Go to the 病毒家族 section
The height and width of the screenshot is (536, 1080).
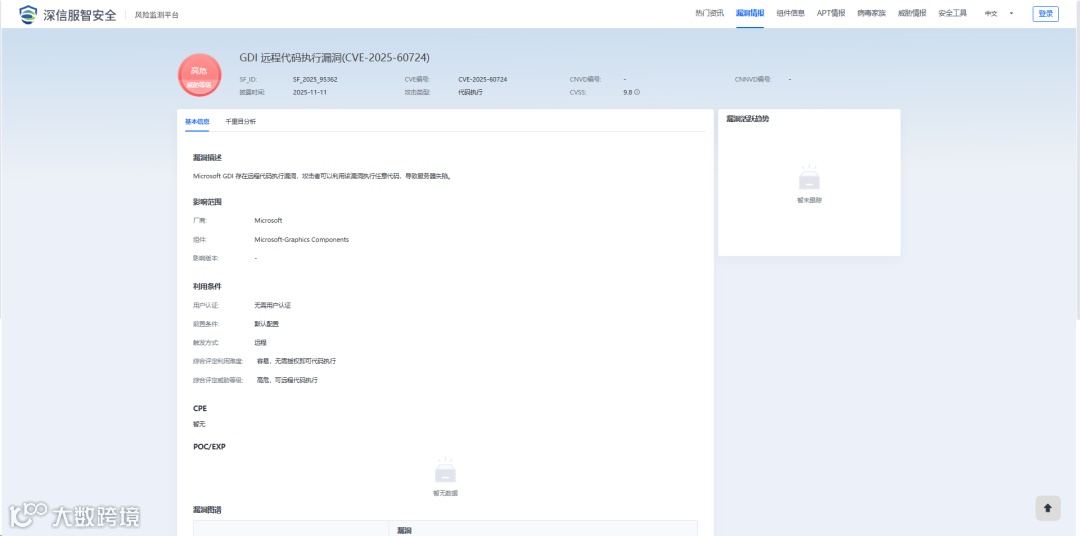(871, 13)
